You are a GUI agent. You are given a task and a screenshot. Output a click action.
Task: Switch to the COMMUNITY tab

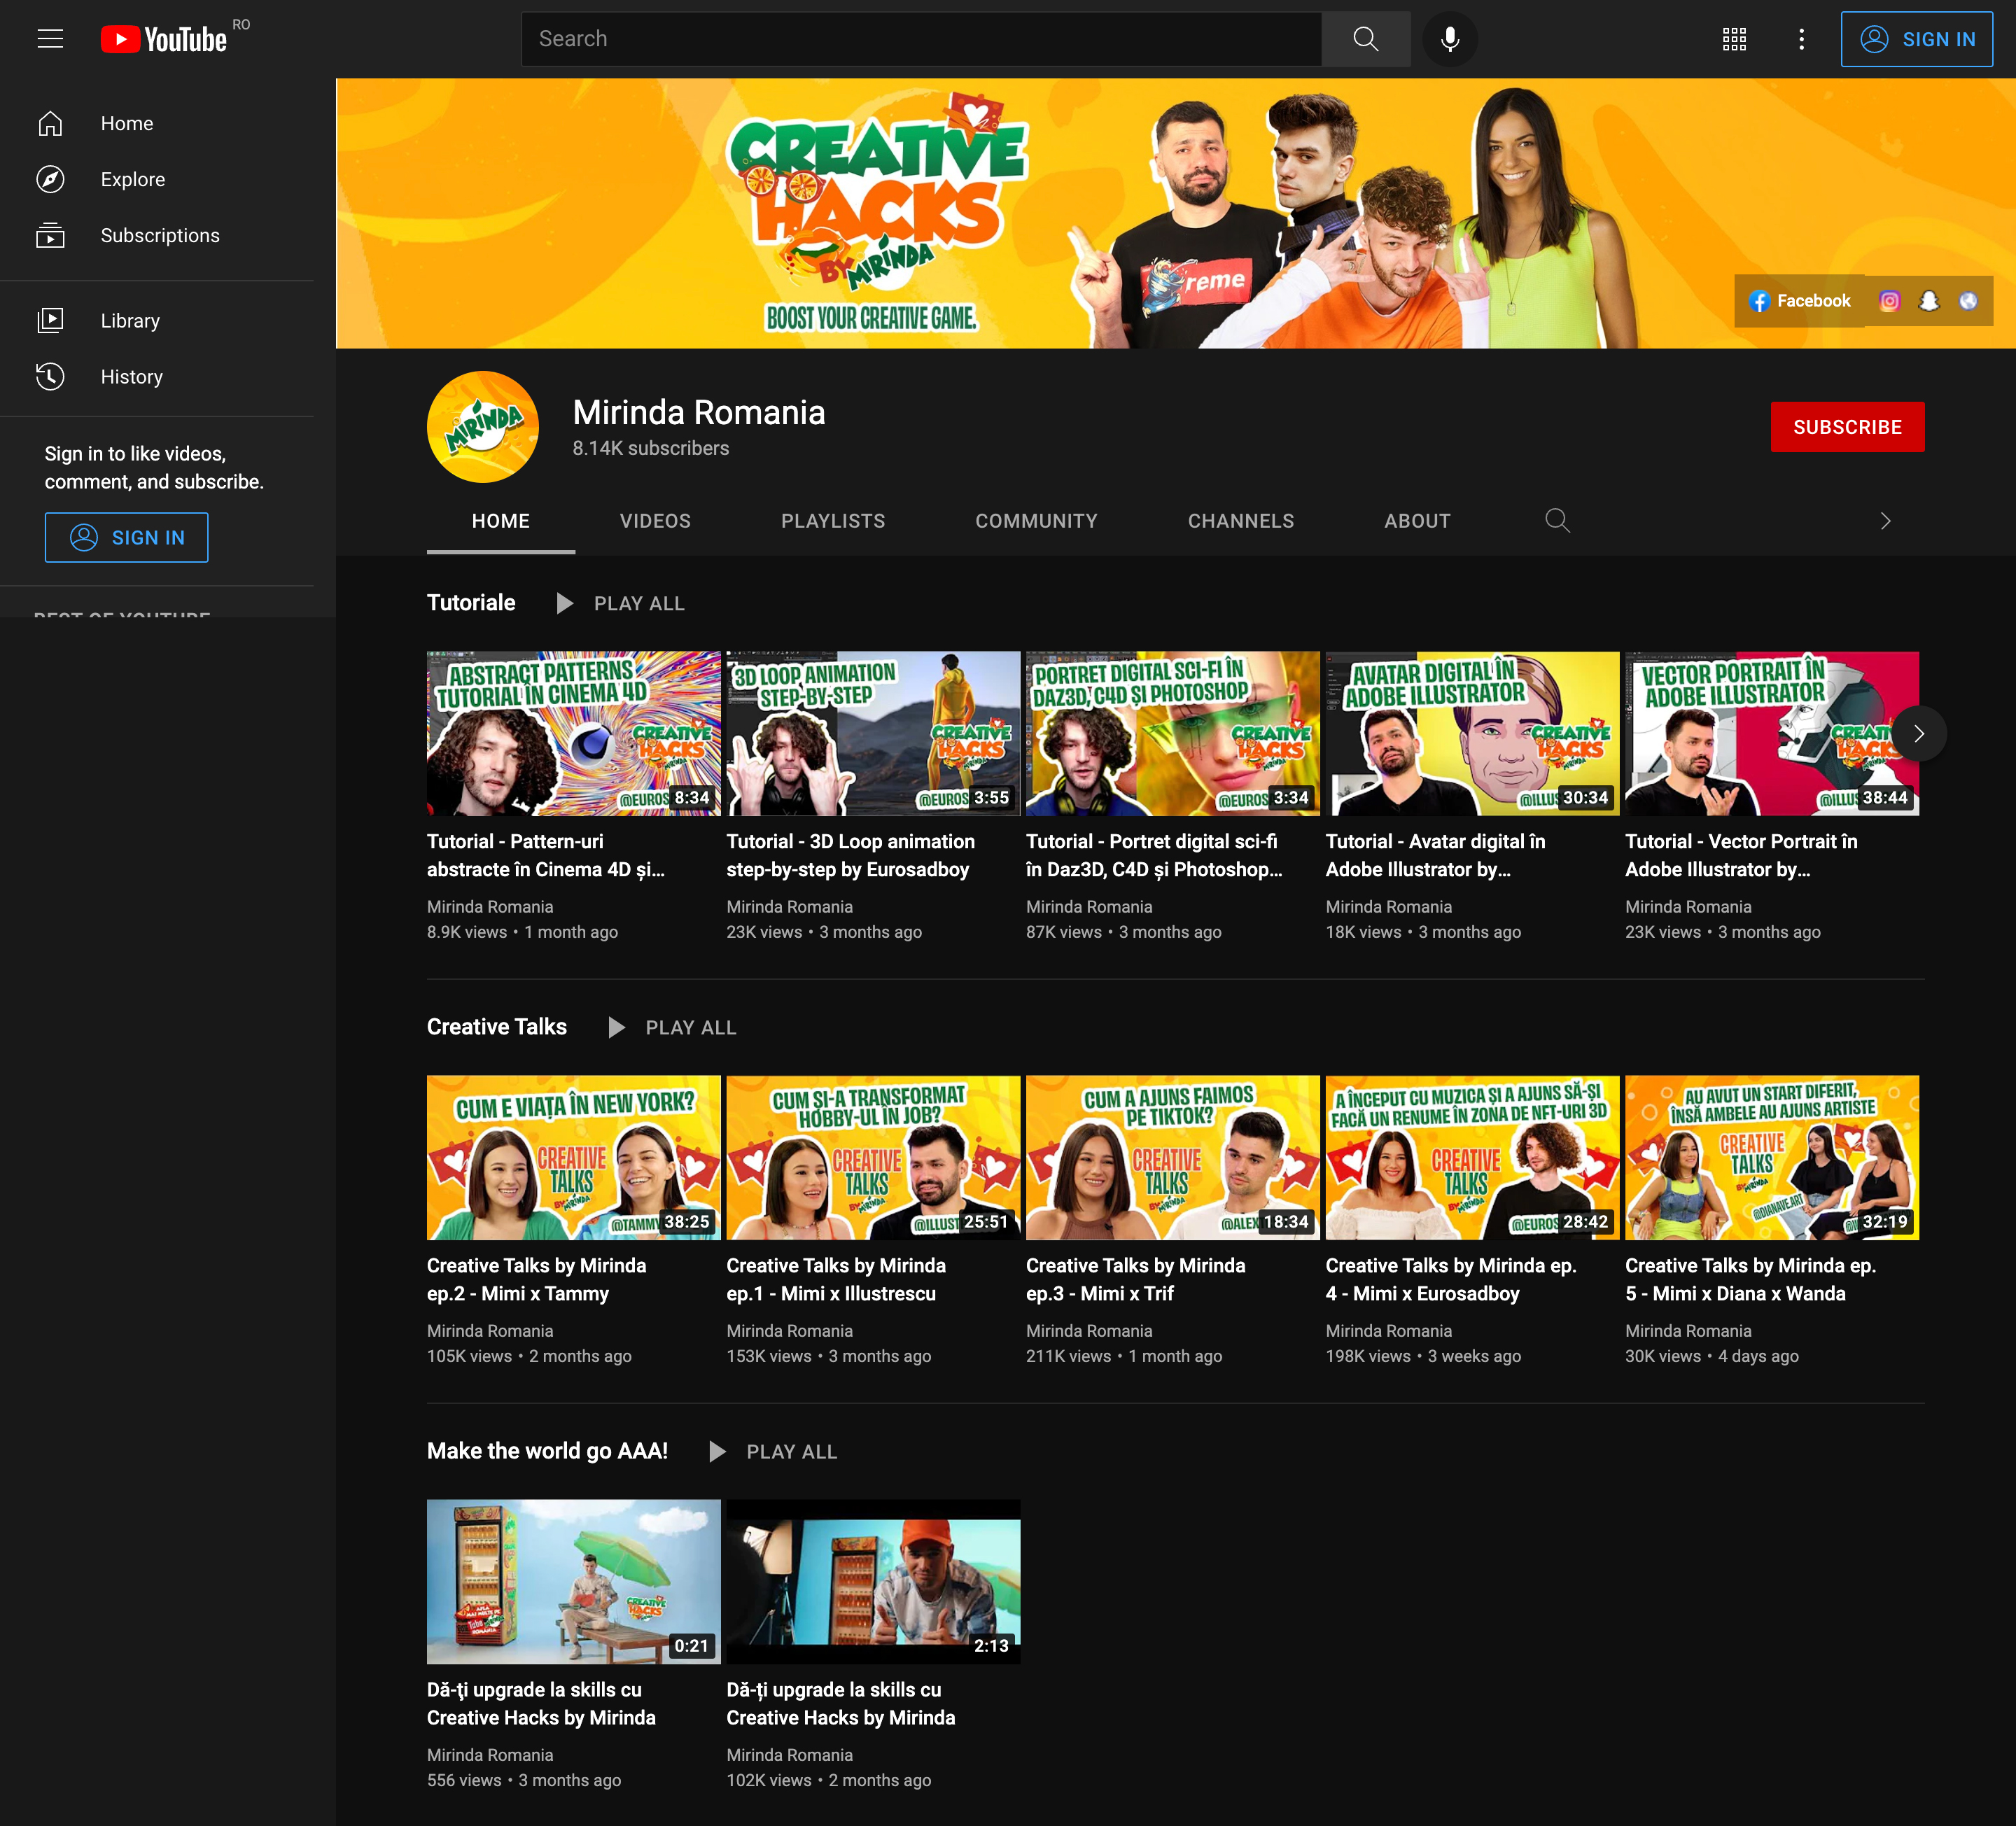1036,521
